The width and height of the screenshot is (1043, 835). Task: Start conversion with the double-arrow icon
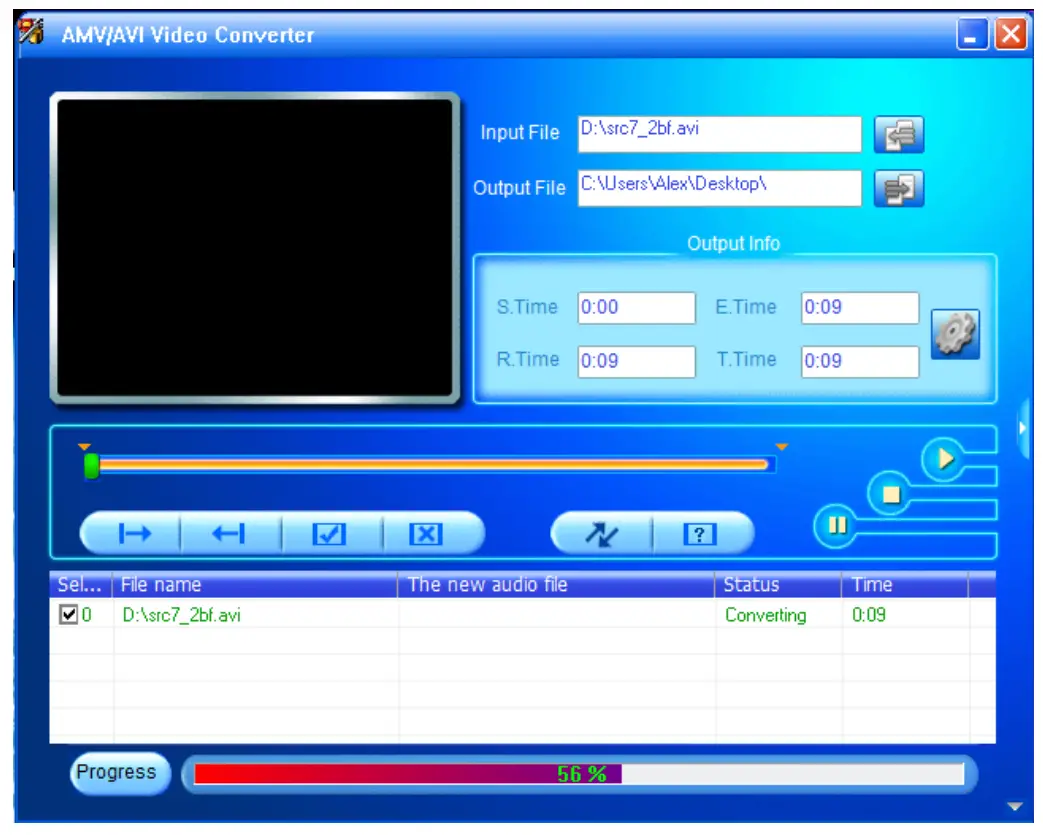[601, 534]
